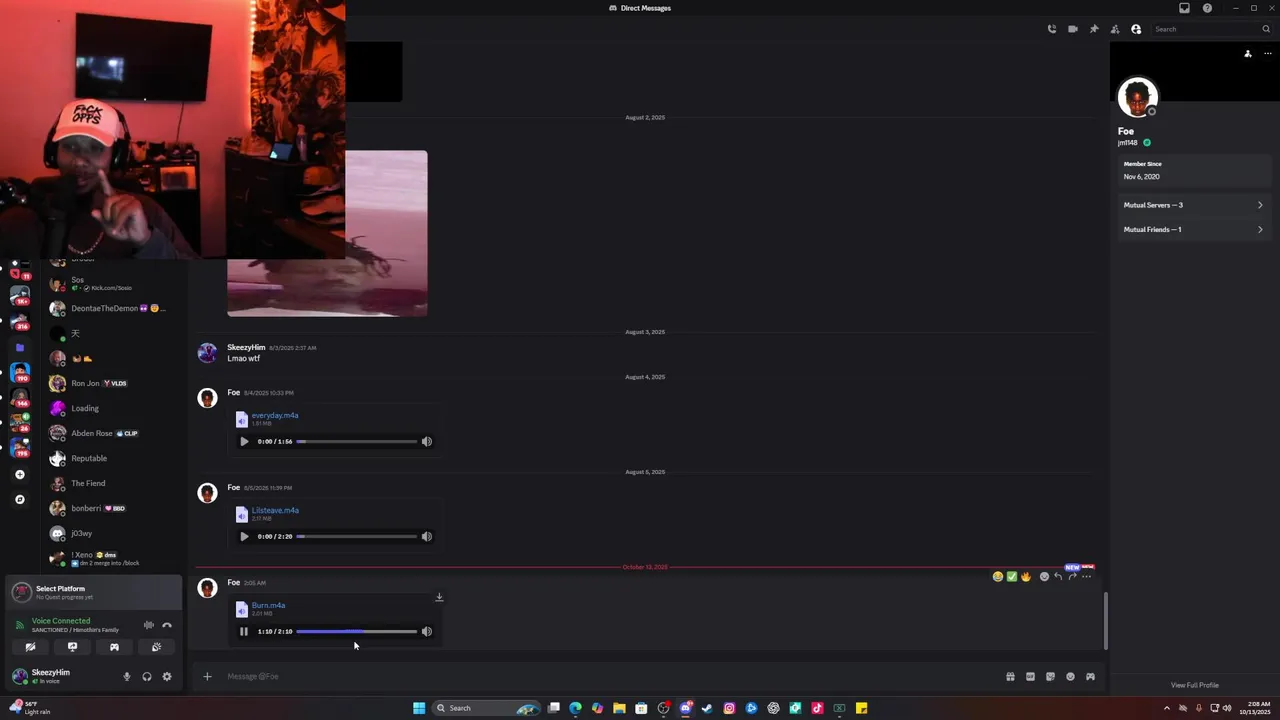The width and height of the screenshot is (1280, 720).
Task: Mute the Lilsteave.m4a volume
Action: click(427, 537)
